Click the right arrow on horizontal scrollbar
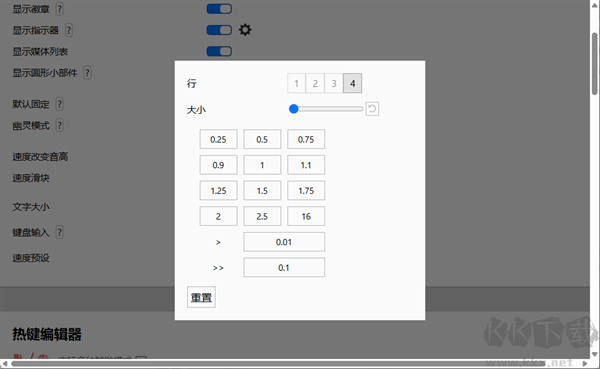Viewport: 600px width, 369px height. coord(585,363)
